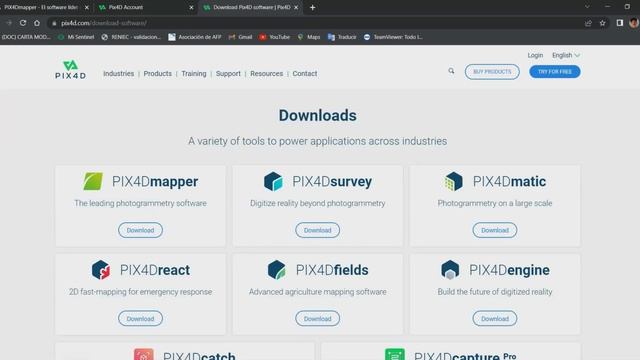The width and height of the screenshot is (640, 360).
Task: Close the Pix4D Account browser tab
Action: tap(191, 7)
